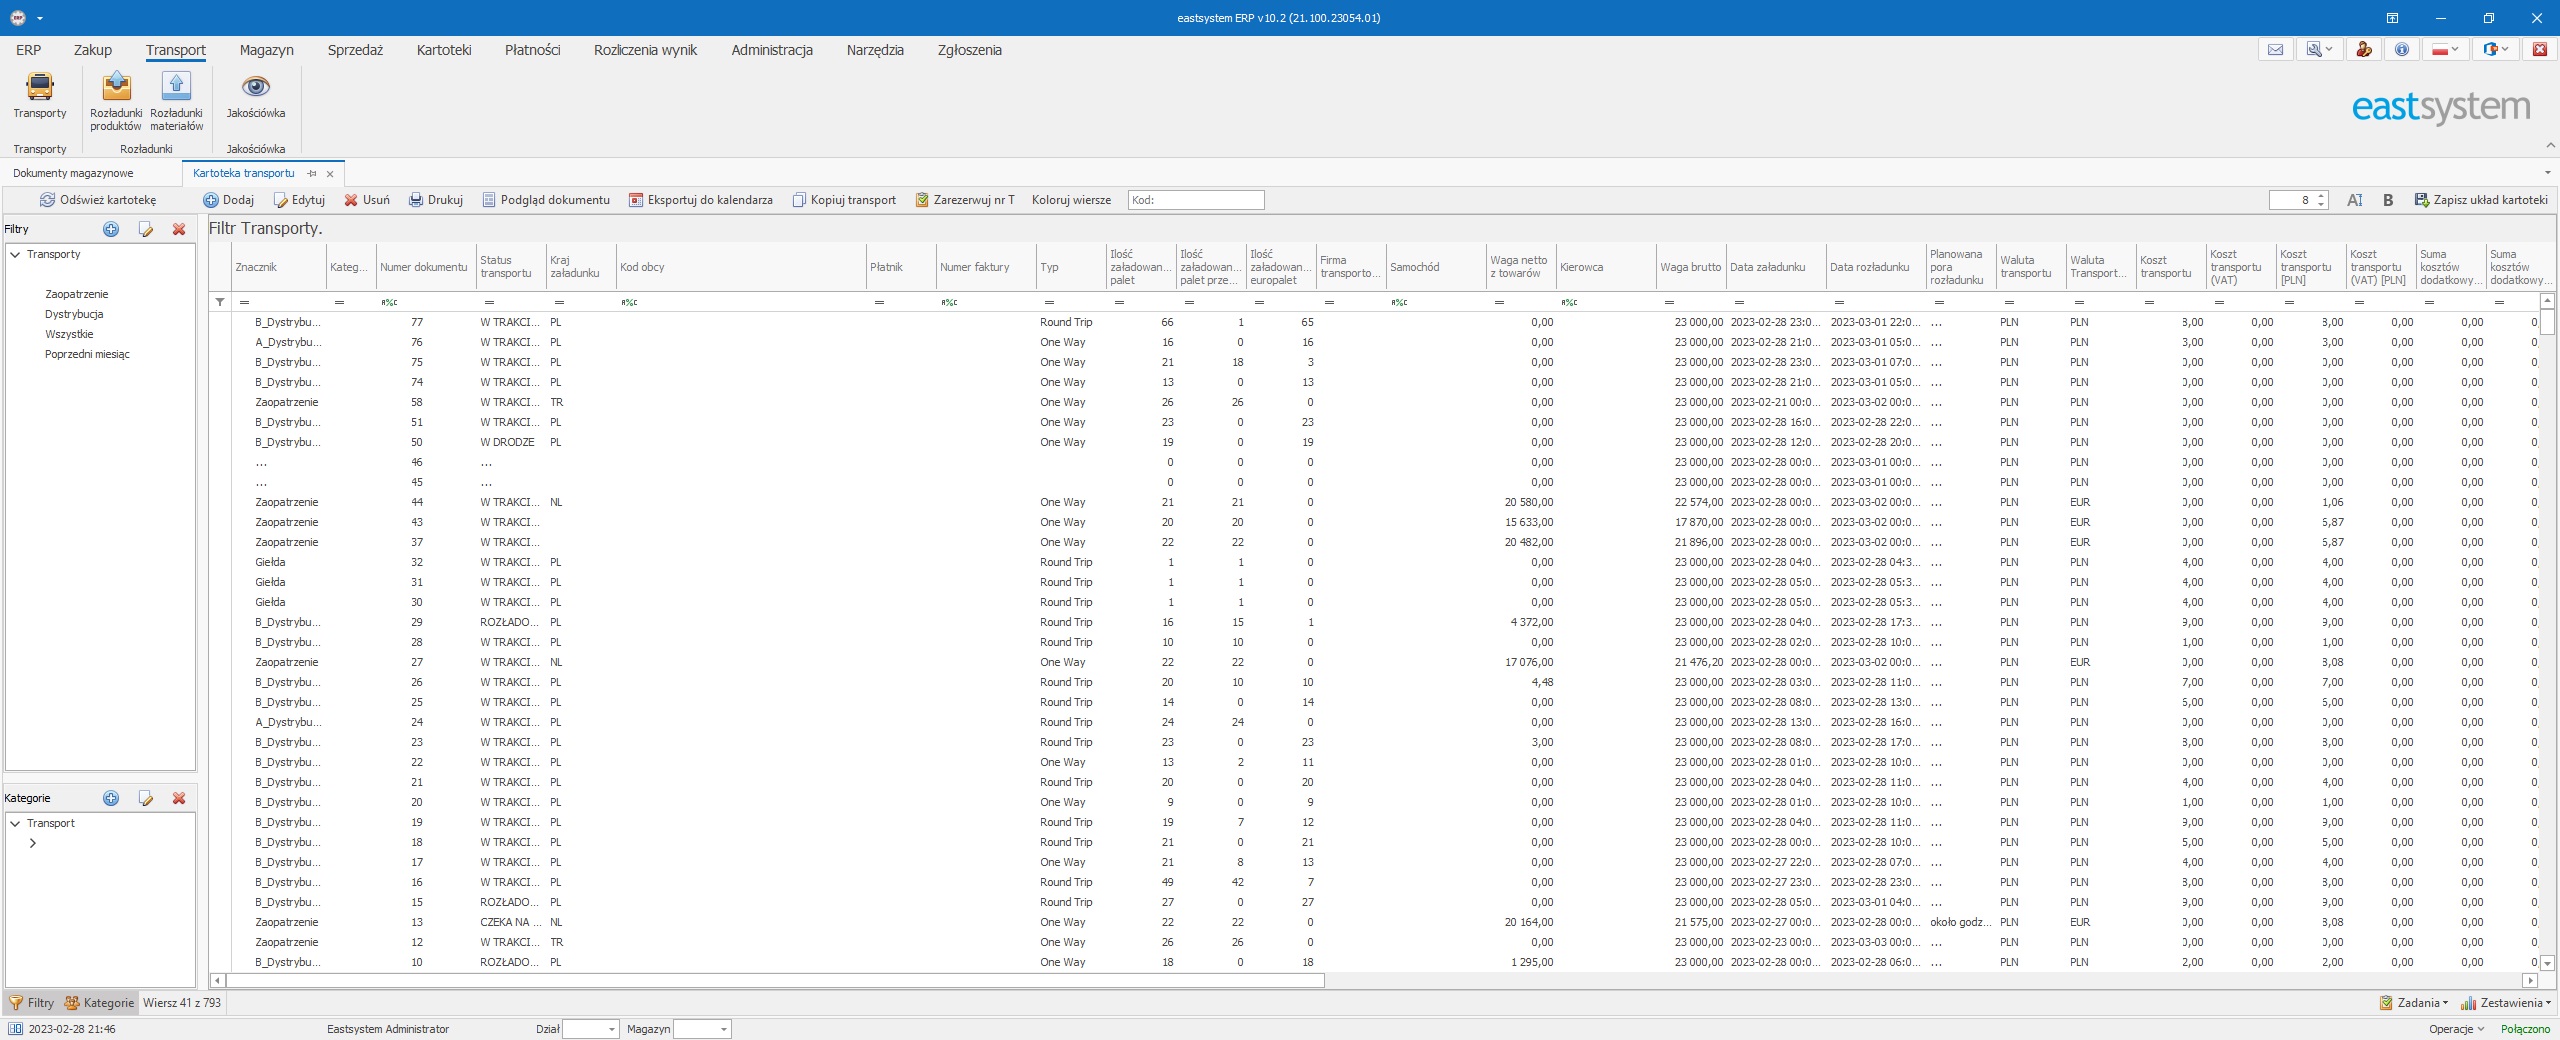The image size is (2560, 1040).
Task: Add a new filter in Filtry panel
Action: 111,229
